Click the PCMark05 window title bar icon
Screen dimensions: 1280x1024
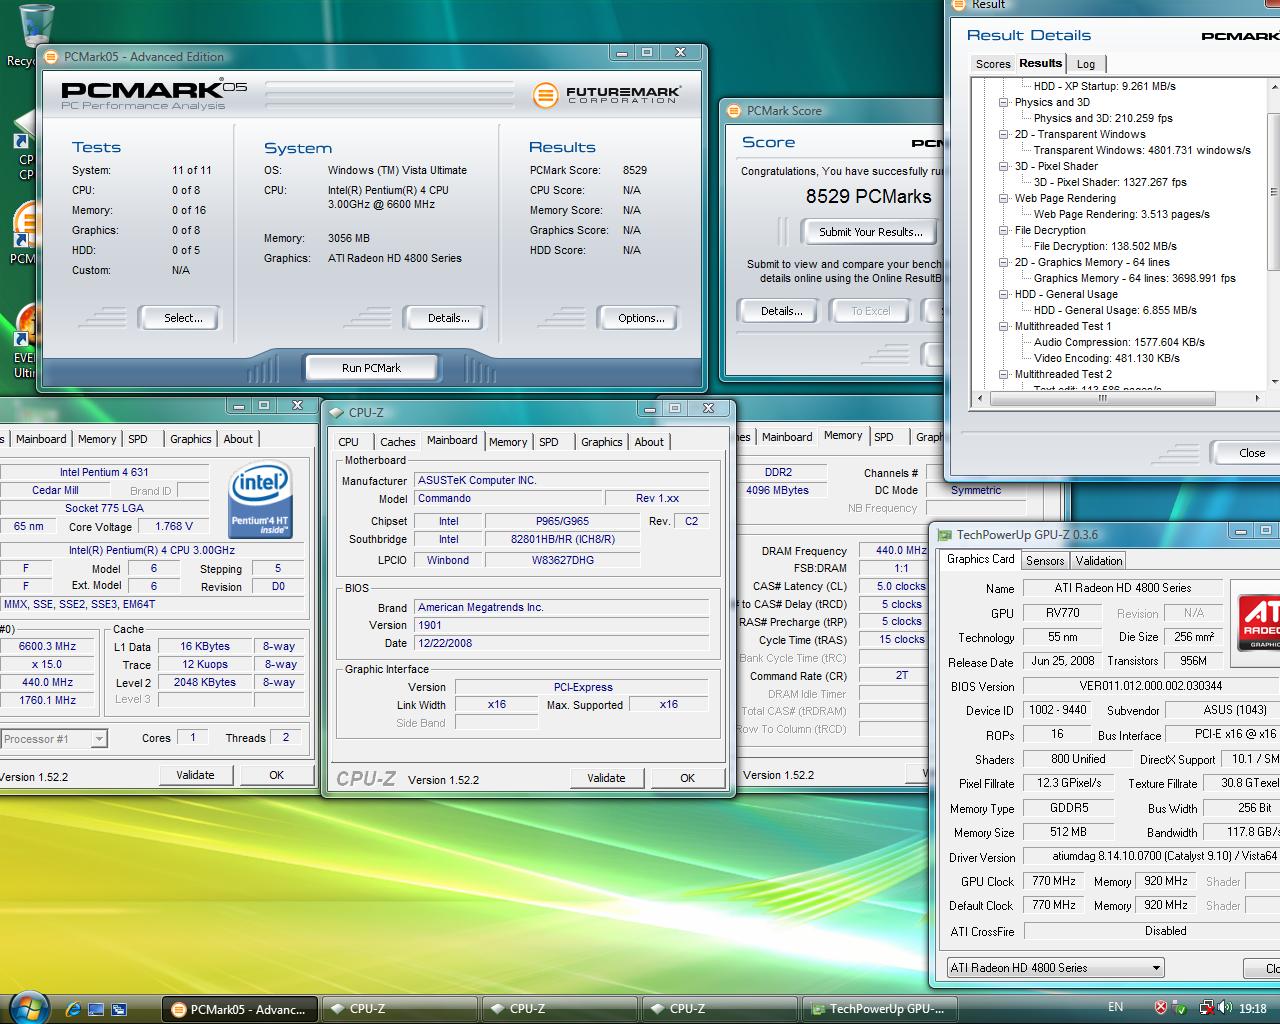[x=52, y=57]
